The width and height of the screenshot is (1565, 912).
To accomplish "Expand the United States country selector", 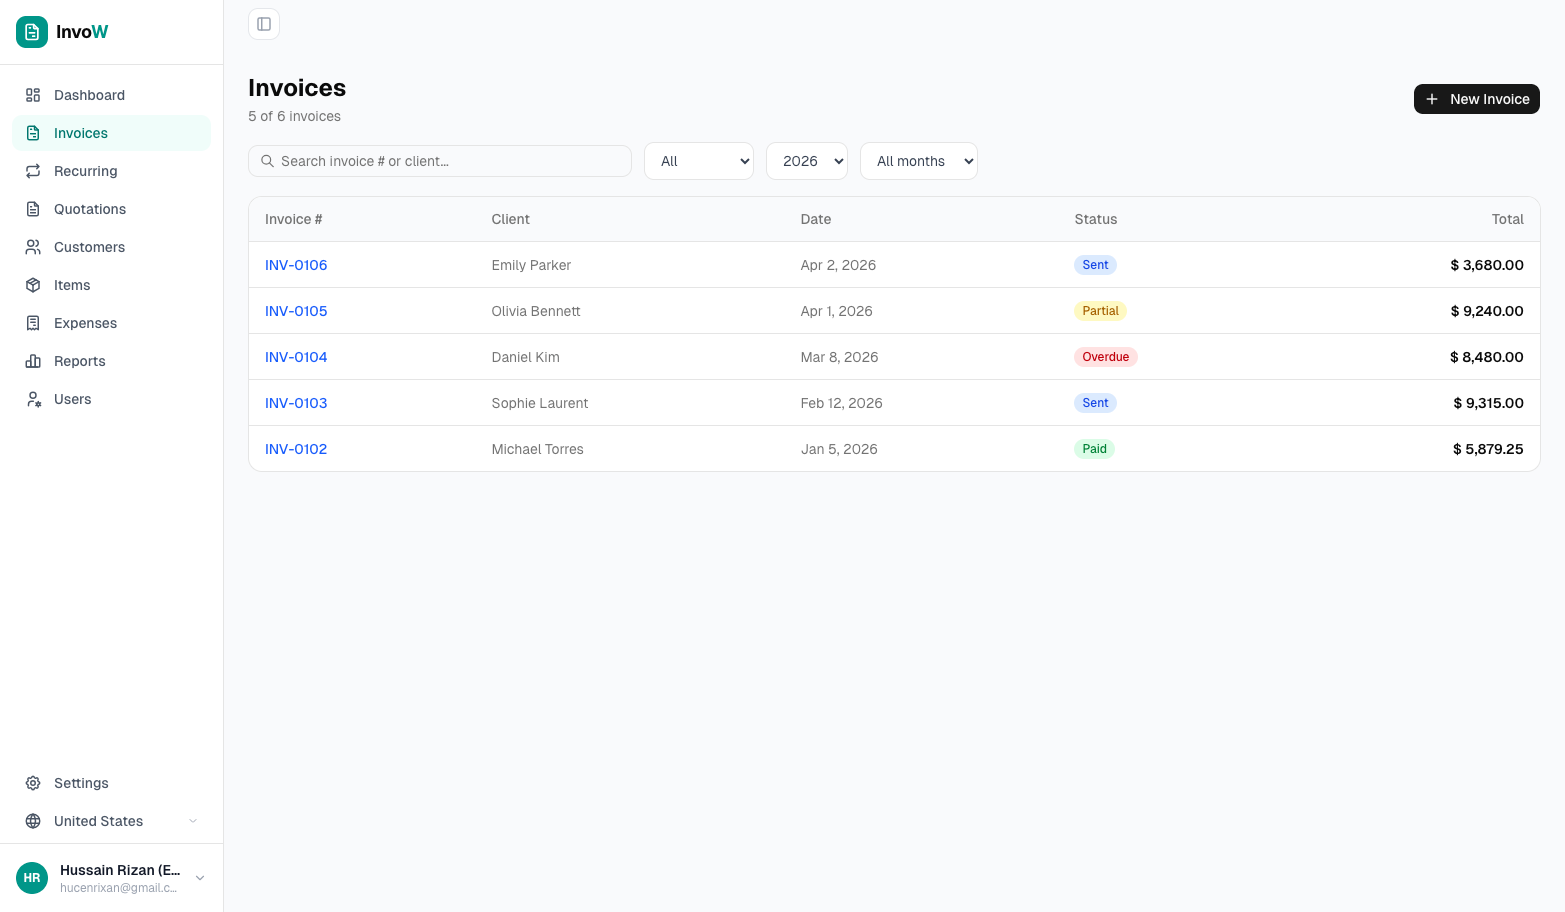I will pos(111,821).
